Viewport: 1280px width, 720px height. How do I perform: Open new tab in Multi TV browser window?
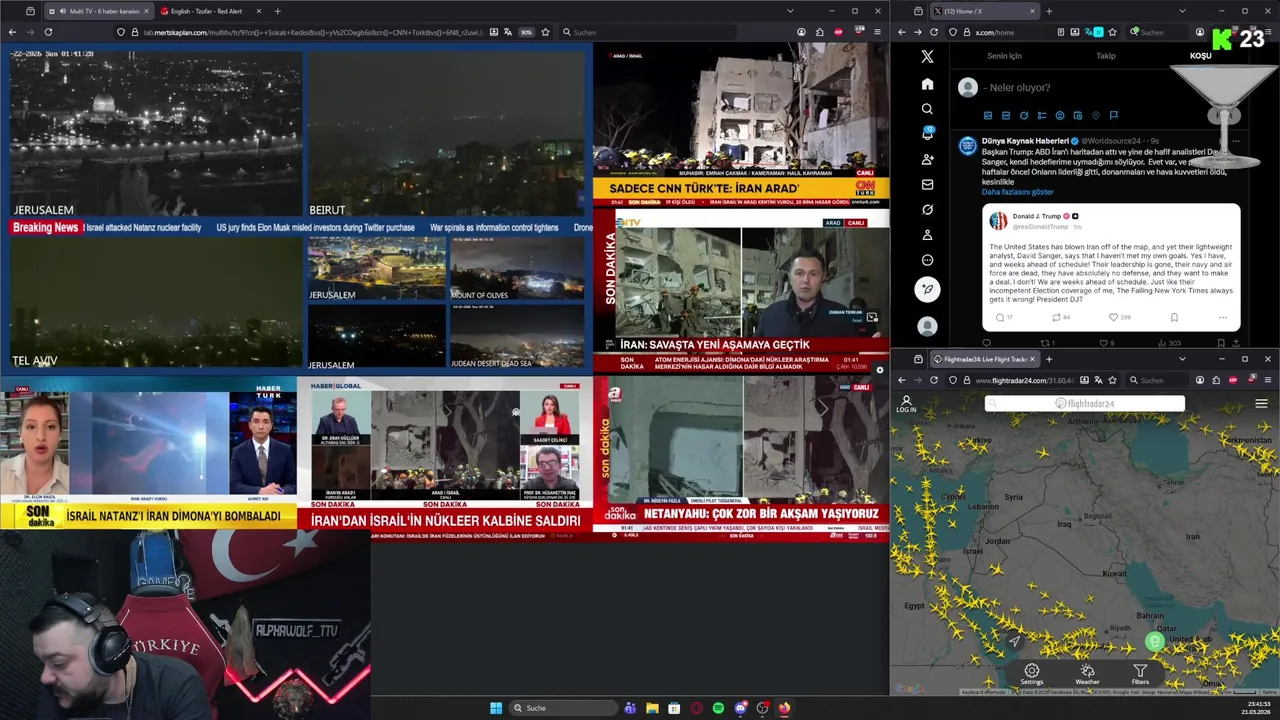tap(277, 11)
